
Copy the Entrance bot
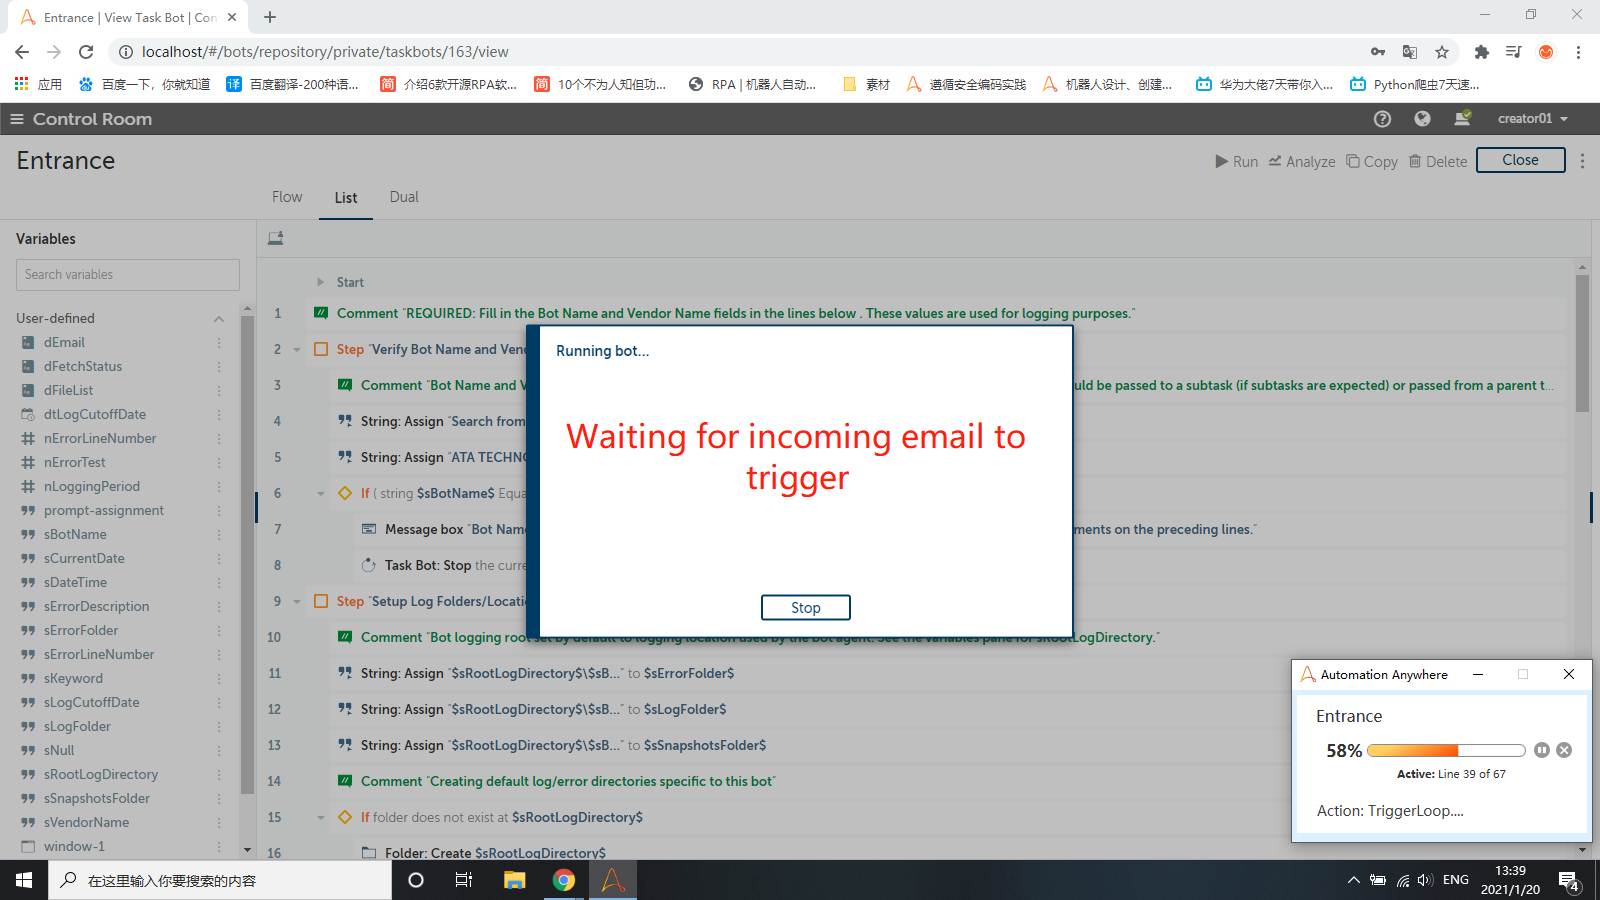(1371, 161)
